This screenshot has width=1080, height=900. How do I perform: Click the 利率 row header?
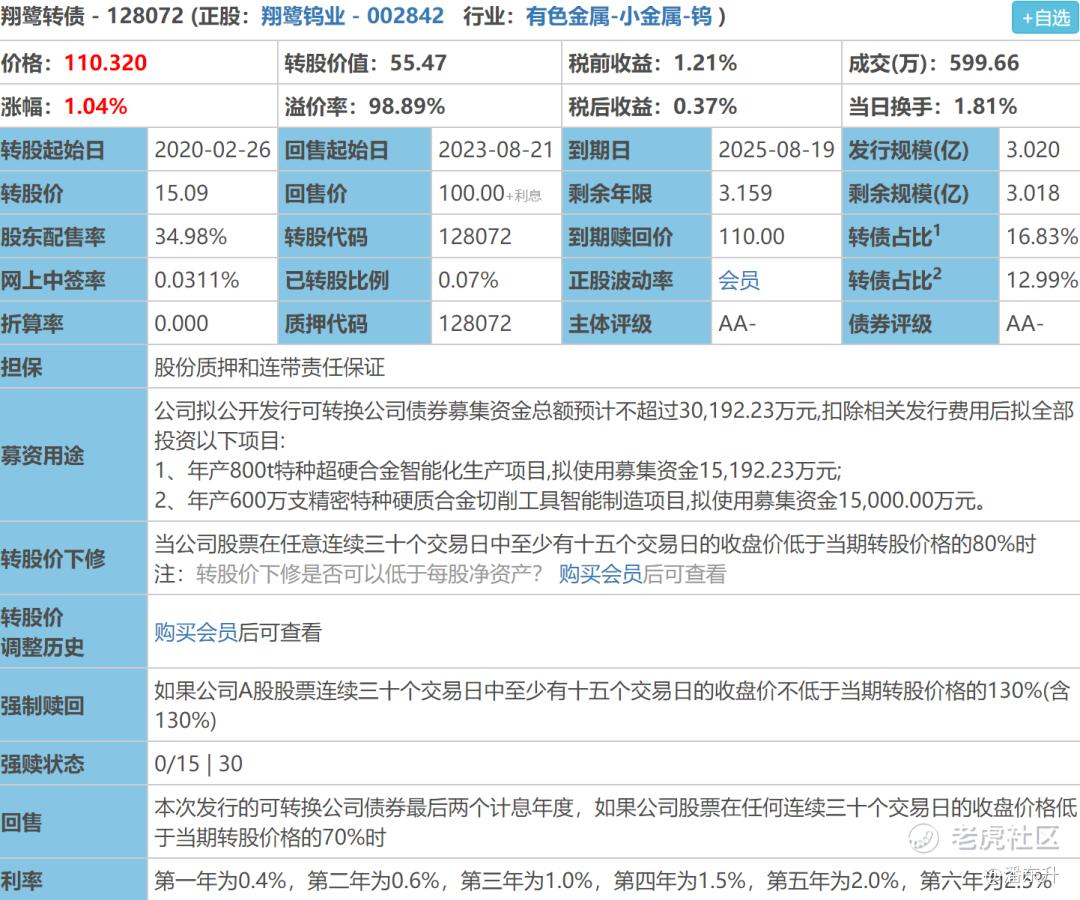click(74, 880)
